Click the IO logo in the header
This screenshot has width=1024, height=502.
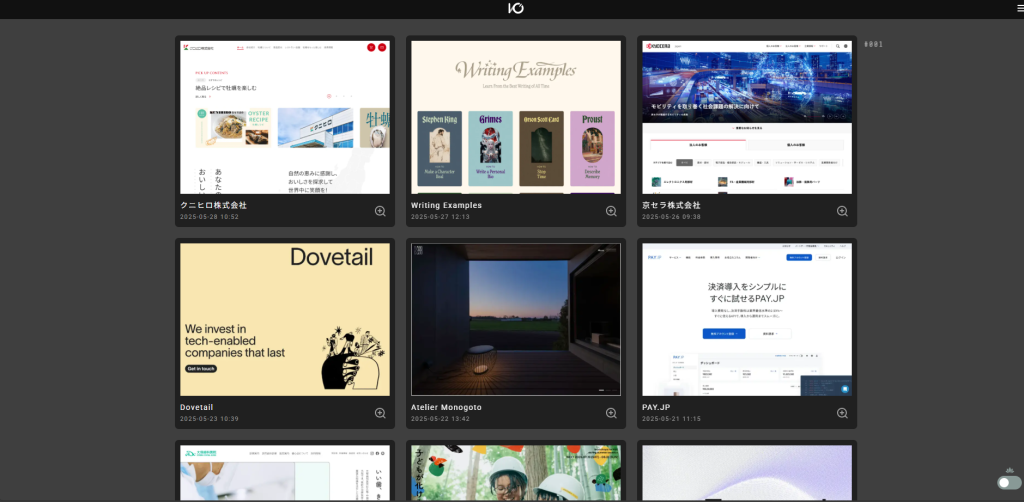516,8
